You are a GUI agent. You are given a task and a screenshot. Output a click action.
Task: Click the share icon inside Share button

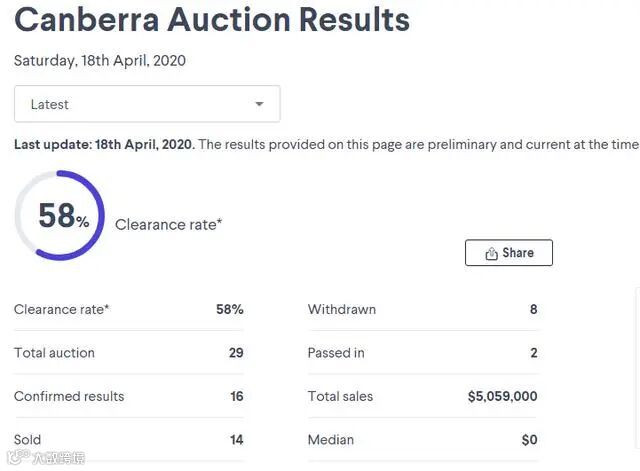491,254
